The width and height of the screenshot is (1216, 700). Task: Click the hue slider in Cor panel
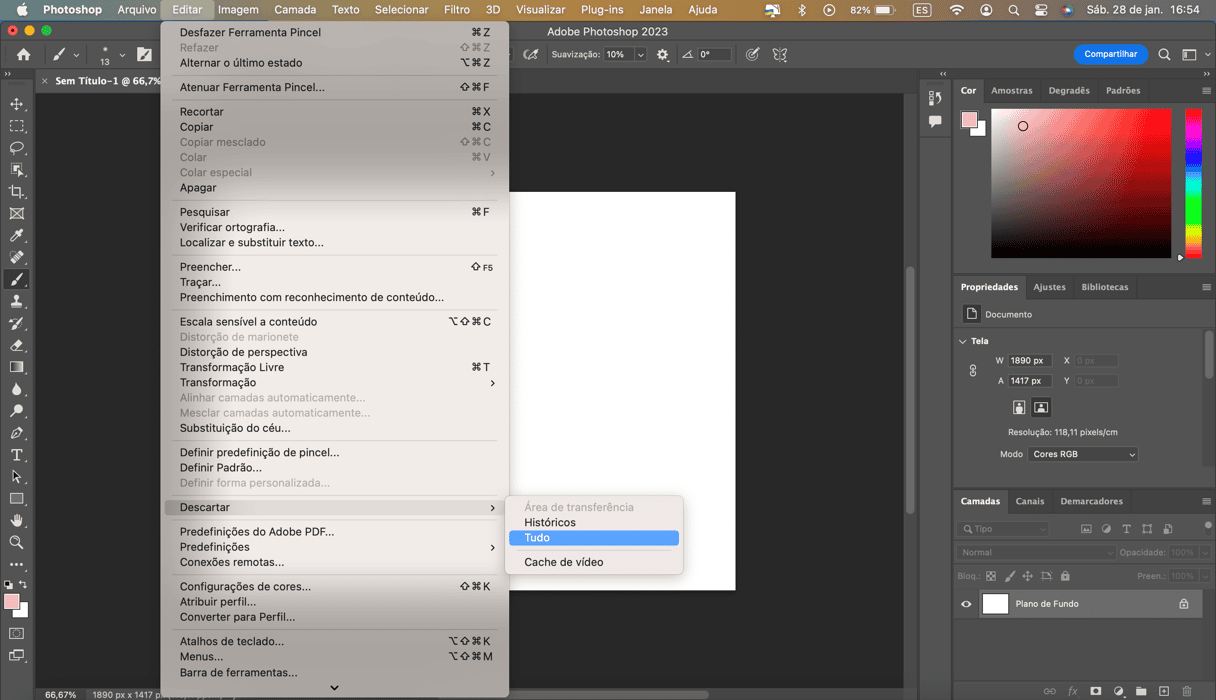[x=1193, y=183]
